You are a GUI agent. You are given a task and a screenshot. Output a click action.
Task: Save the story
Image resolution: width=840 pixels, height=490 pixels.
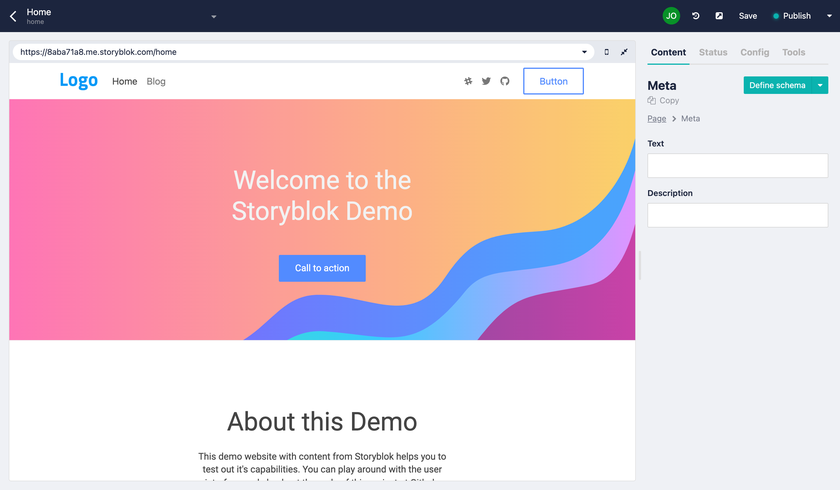(x=747, y=16)
